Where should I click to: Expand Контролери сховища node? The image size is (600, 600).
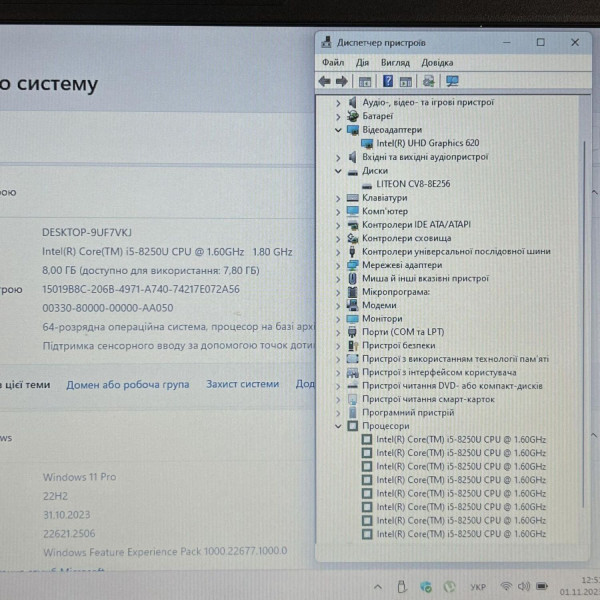[338, 239]
